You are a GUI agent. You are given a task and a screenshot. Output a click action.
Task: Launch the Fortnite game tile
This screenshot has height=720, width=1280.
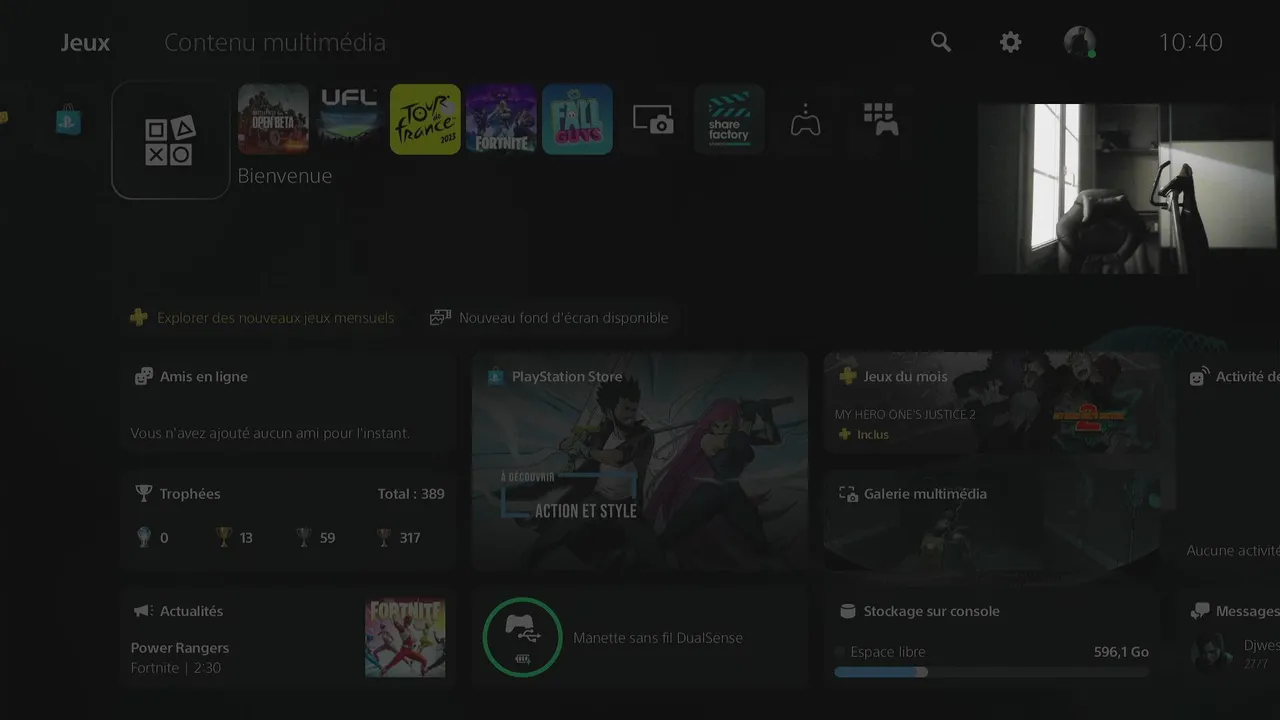click(x=501, y=119)
